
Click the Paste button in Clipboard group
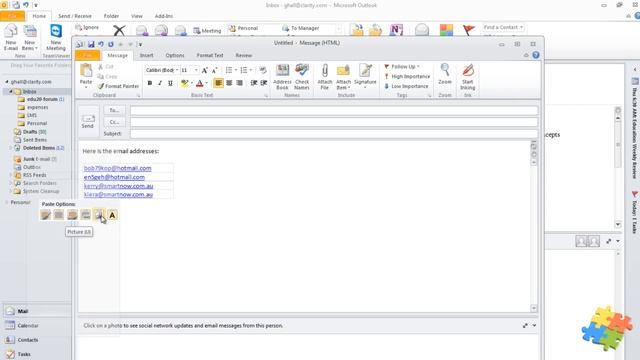click(x=86, y=76)
